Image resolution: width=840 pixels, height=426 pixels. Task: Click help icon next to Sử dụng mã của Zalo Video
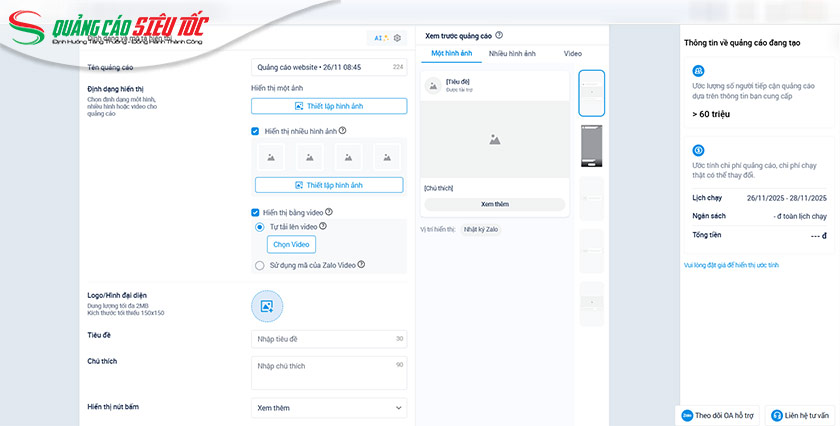point(361,265)
